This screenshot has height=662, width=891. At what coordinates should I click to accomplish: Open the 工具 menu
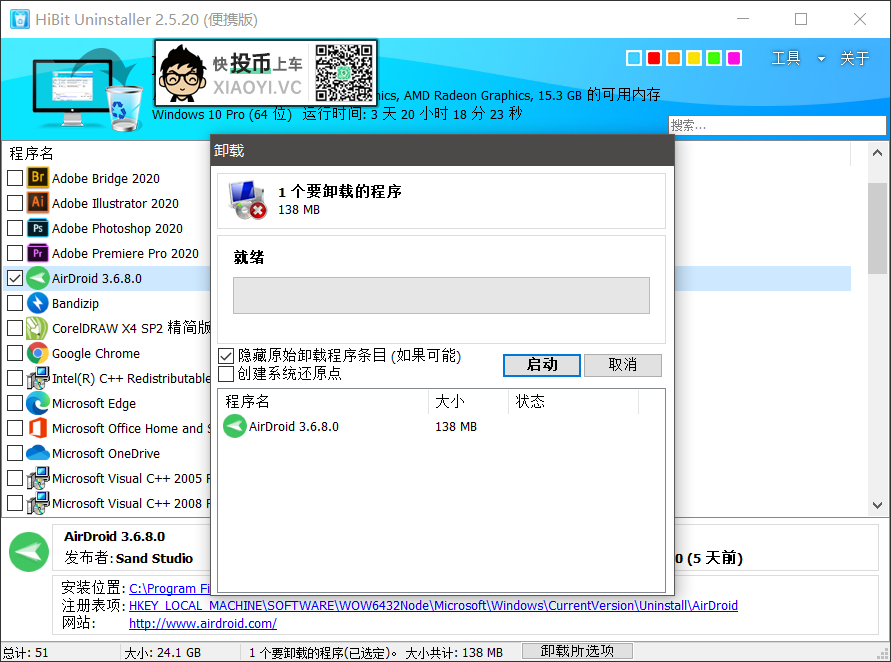(x=786, y=58)
